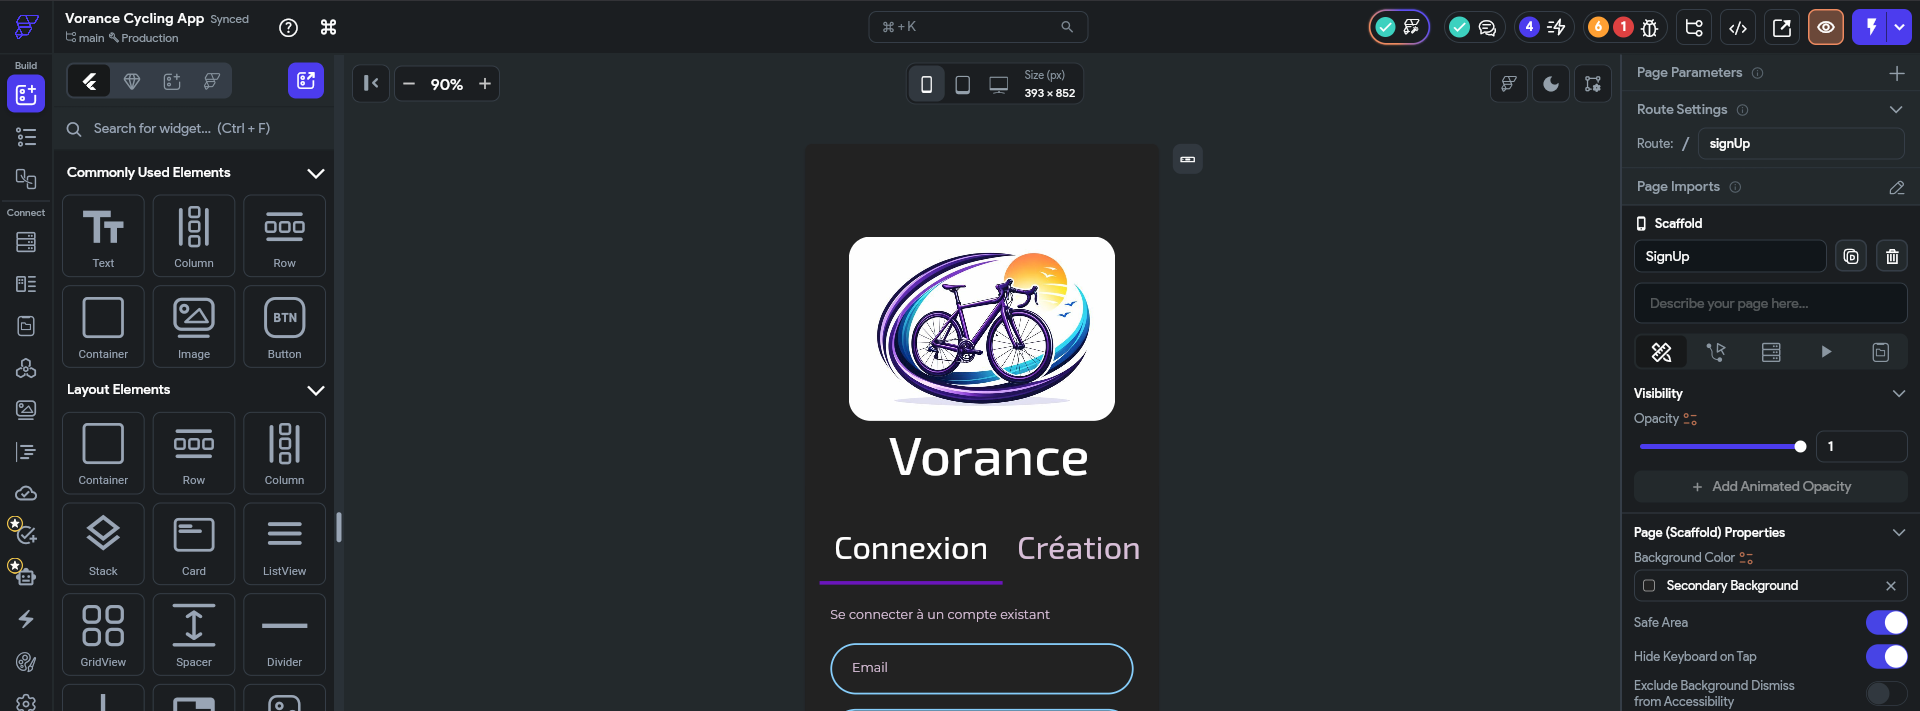Toggle Safe Area switch
Screen dimensions: 1920x711
point(1887,622)
